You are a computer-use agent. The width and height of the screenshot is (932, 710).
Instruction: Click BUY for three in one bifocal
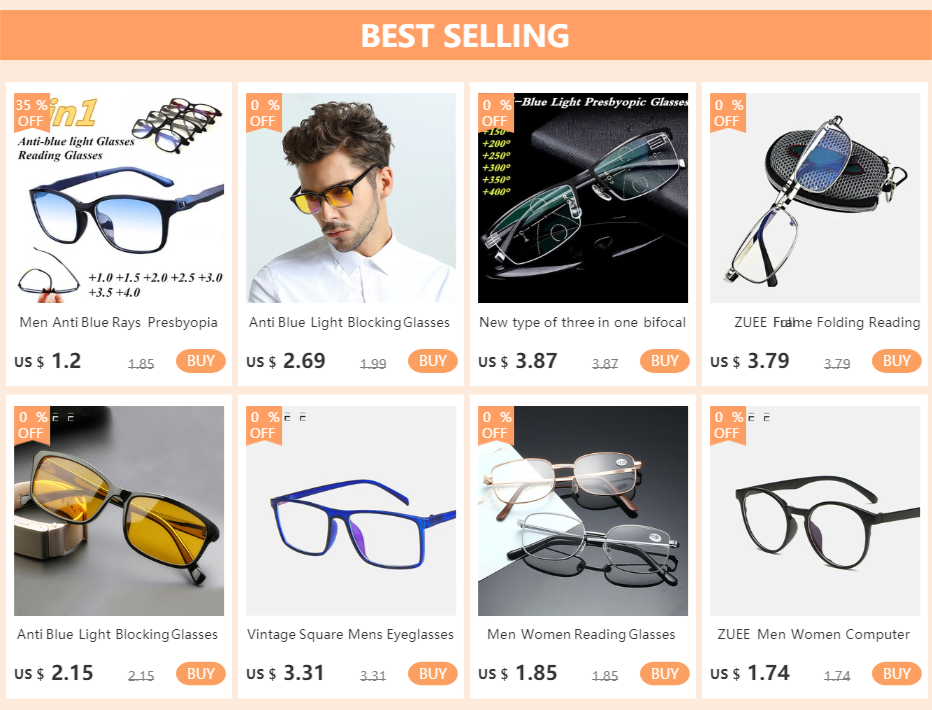pyautogui.click(x=665, y=361)
